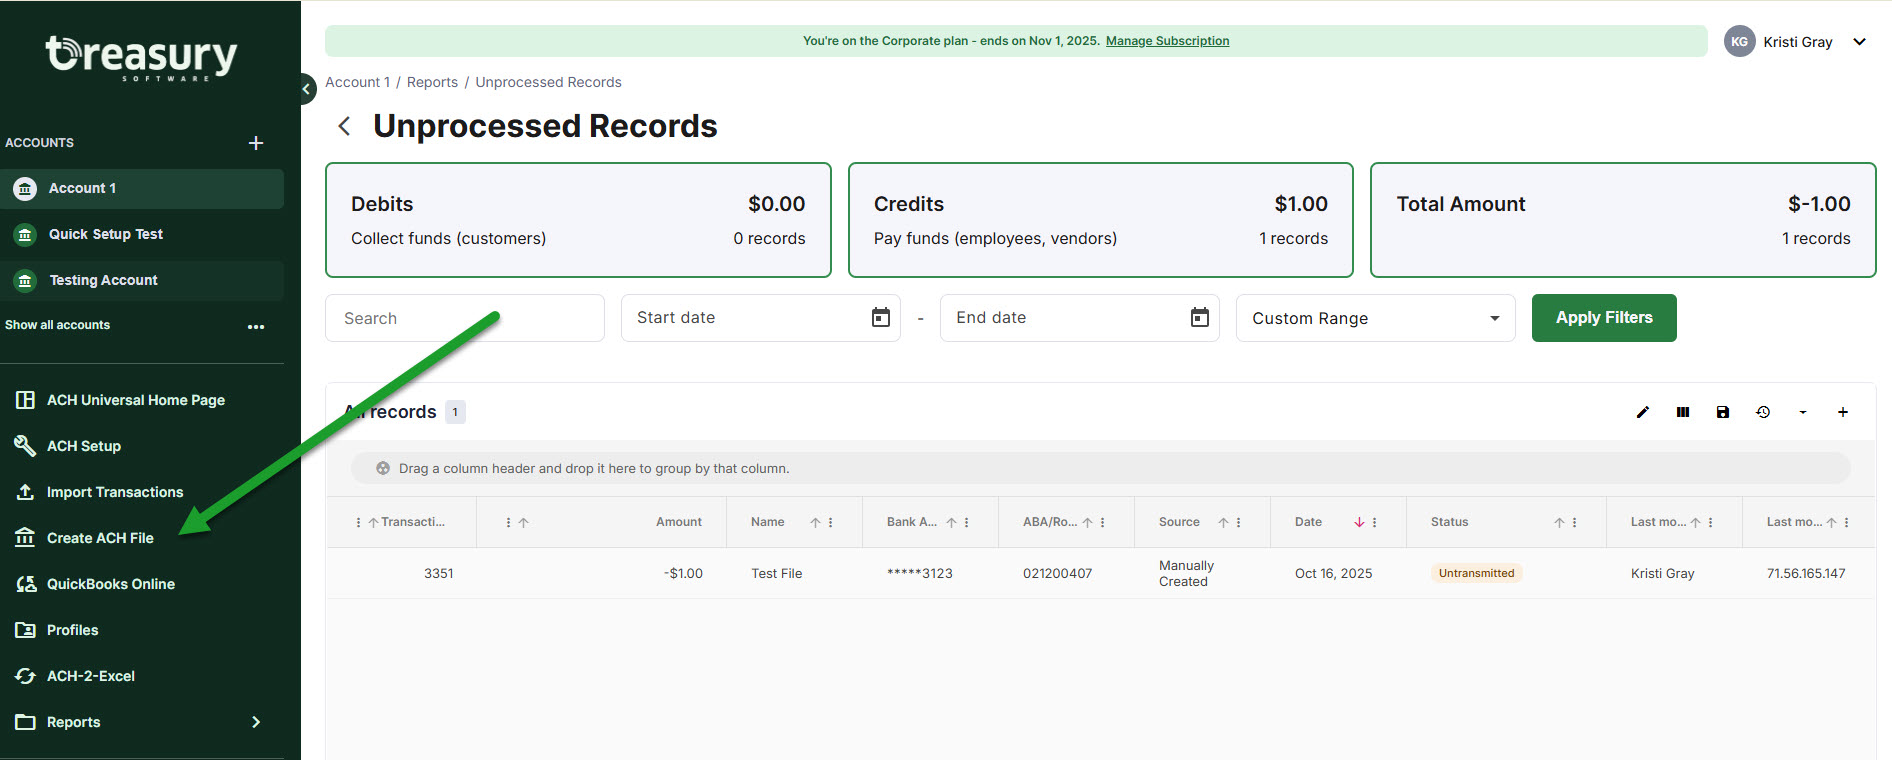Screen dimensions: 1892x760
Task: Sort by ABA/Routing column arrow
Action: point(1088,522)
